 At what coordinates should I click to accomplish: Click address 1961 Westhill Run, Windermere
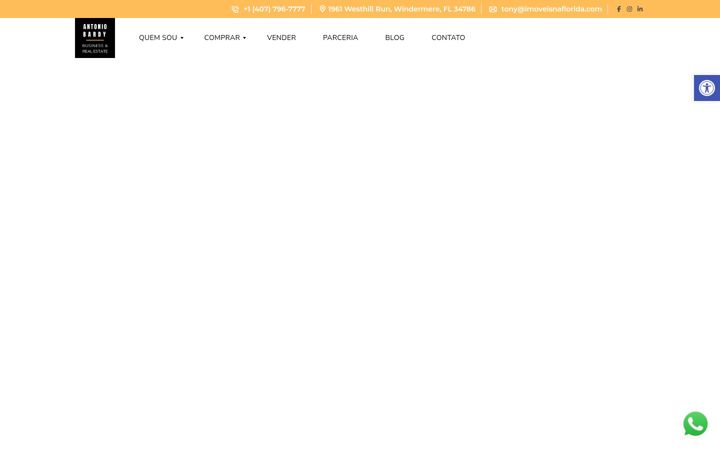point(402,9)
